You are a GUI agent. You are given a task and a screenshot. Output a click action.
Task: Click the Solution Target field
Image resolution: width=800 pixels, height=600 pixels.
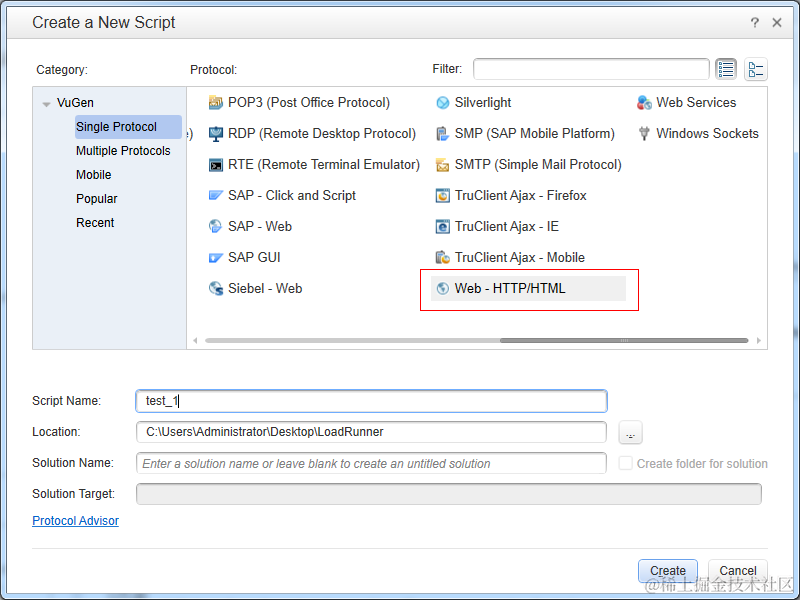449,494
